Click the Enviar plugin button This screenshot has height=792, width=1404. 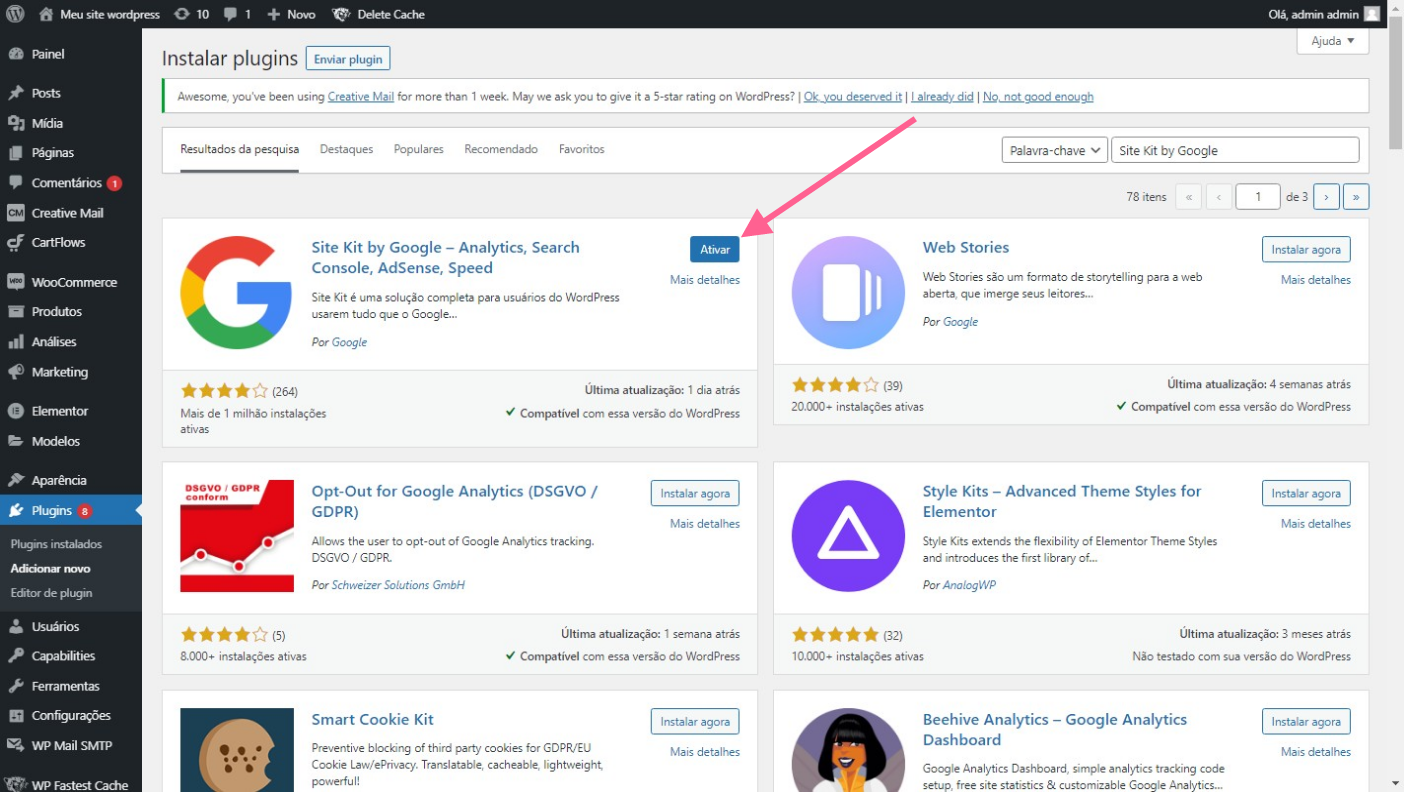point(348,59)
